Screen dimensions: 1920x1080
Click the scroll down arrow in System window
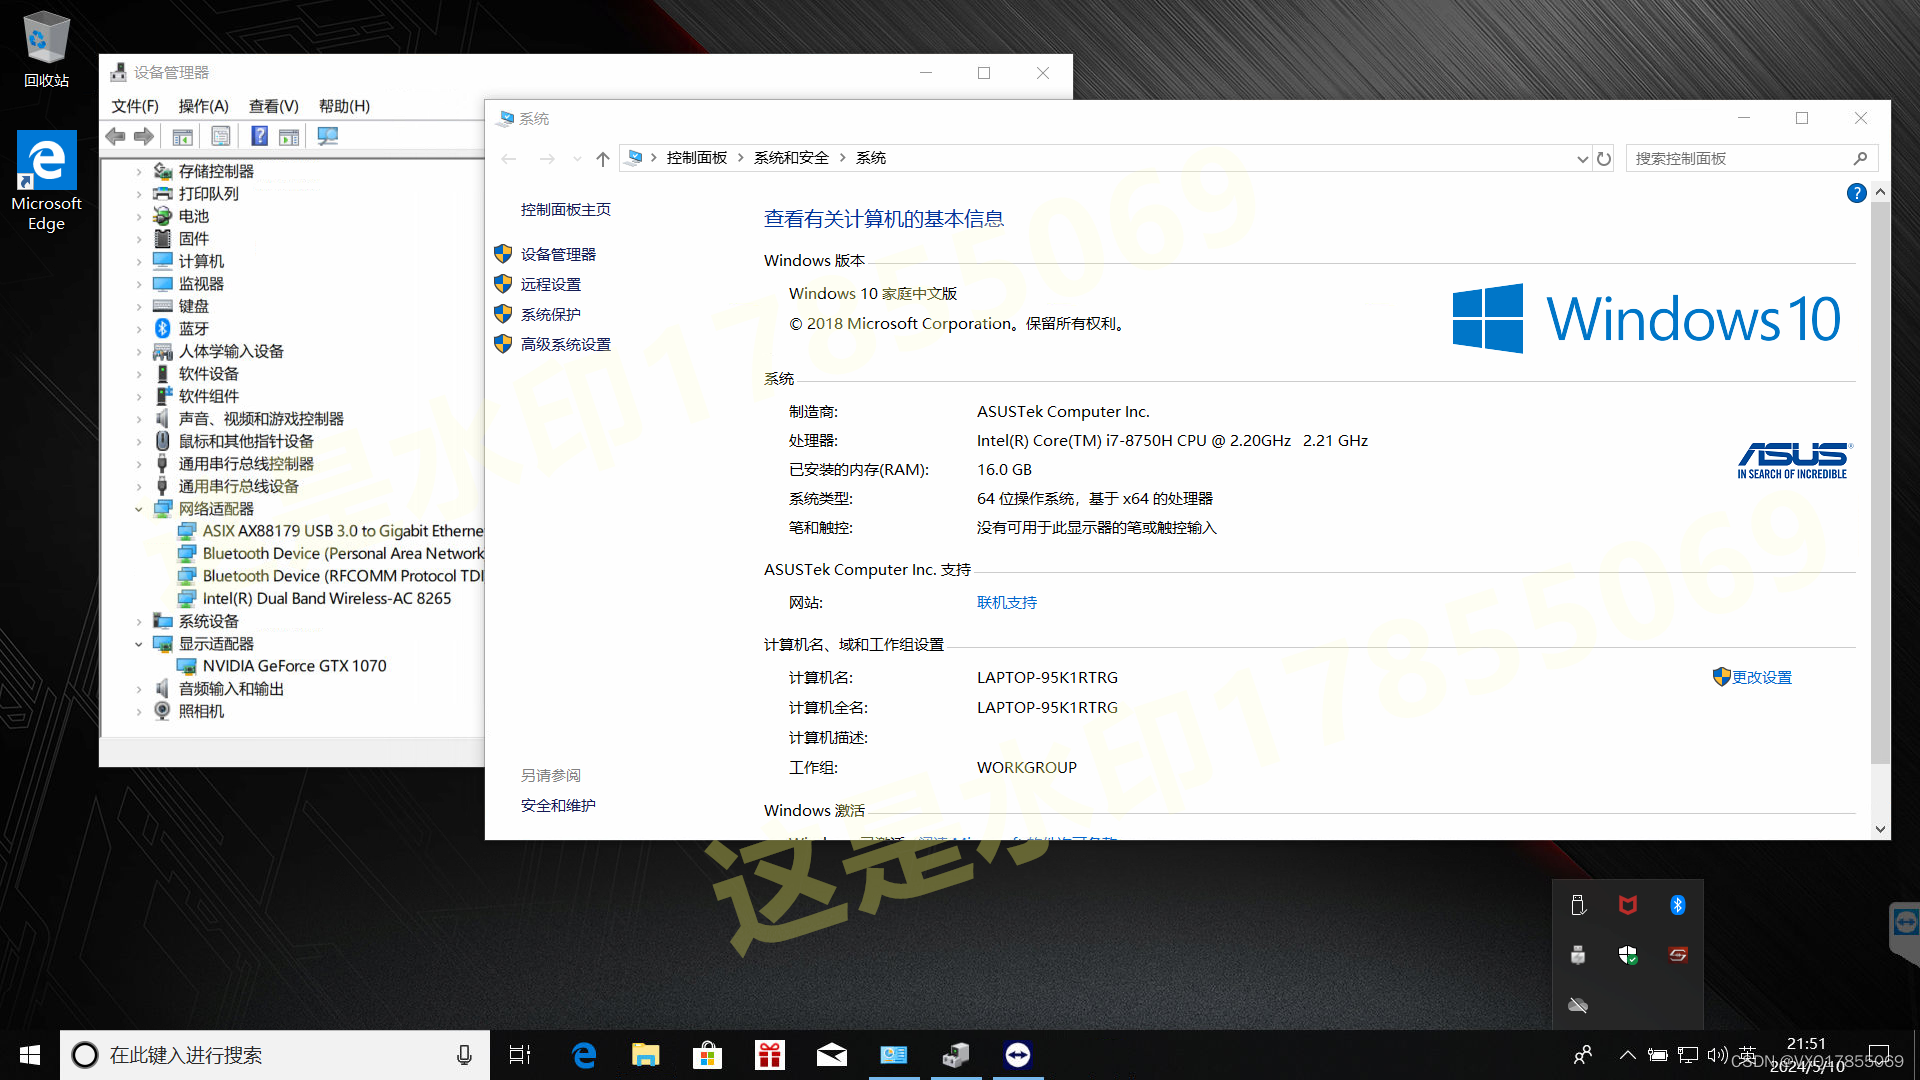coord(1880,829)
